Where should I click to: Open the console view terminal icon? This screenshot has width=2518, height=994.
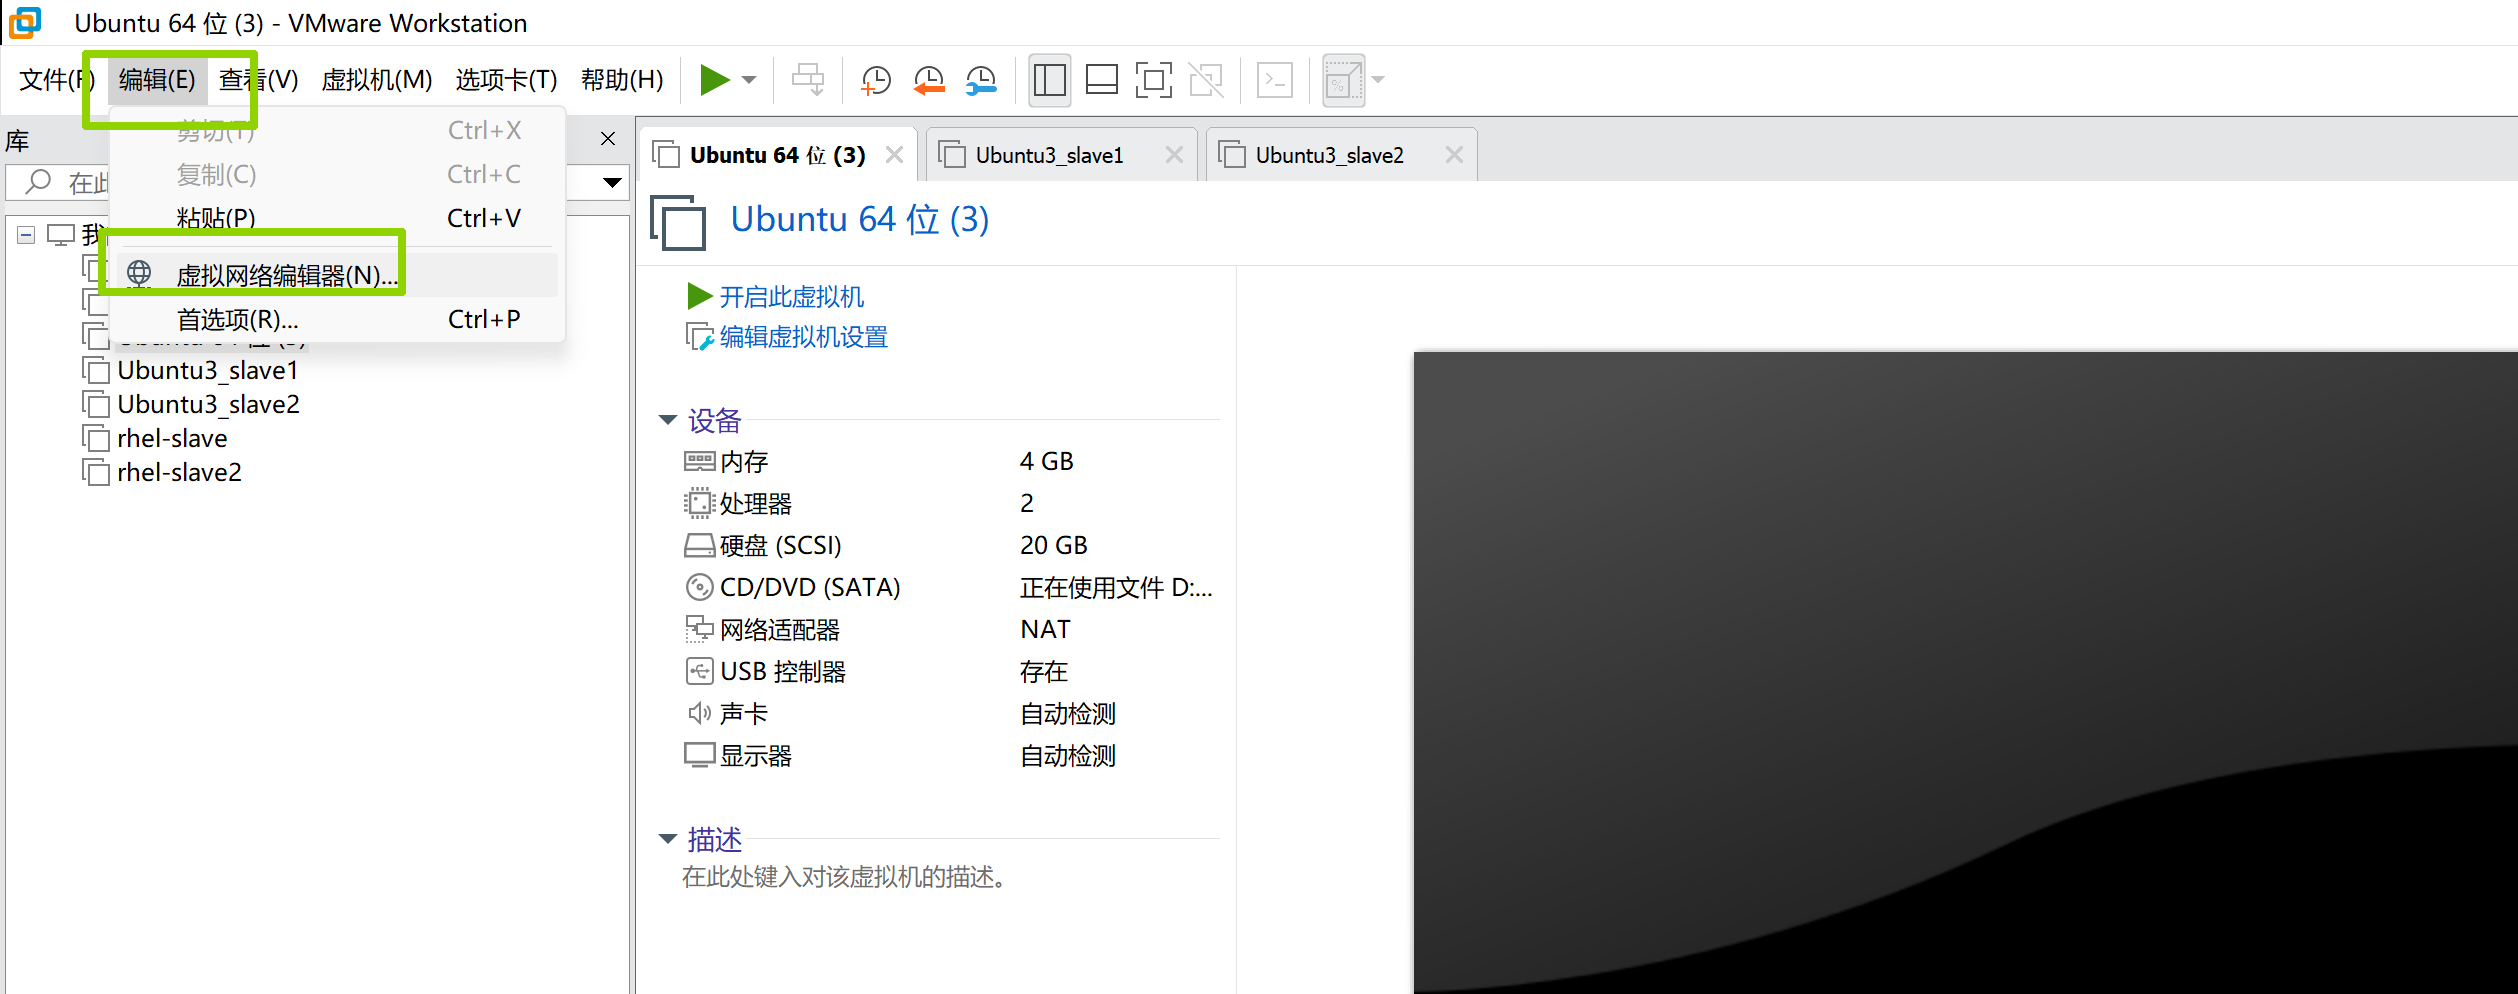pos(1274,80)
